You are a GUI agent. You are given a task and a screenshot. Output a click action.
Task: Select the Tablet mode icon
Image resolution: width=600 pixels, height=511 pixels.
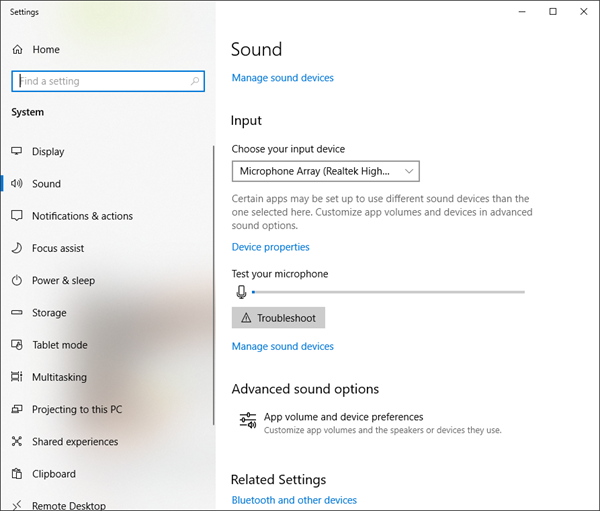click(x=16, y=344)
